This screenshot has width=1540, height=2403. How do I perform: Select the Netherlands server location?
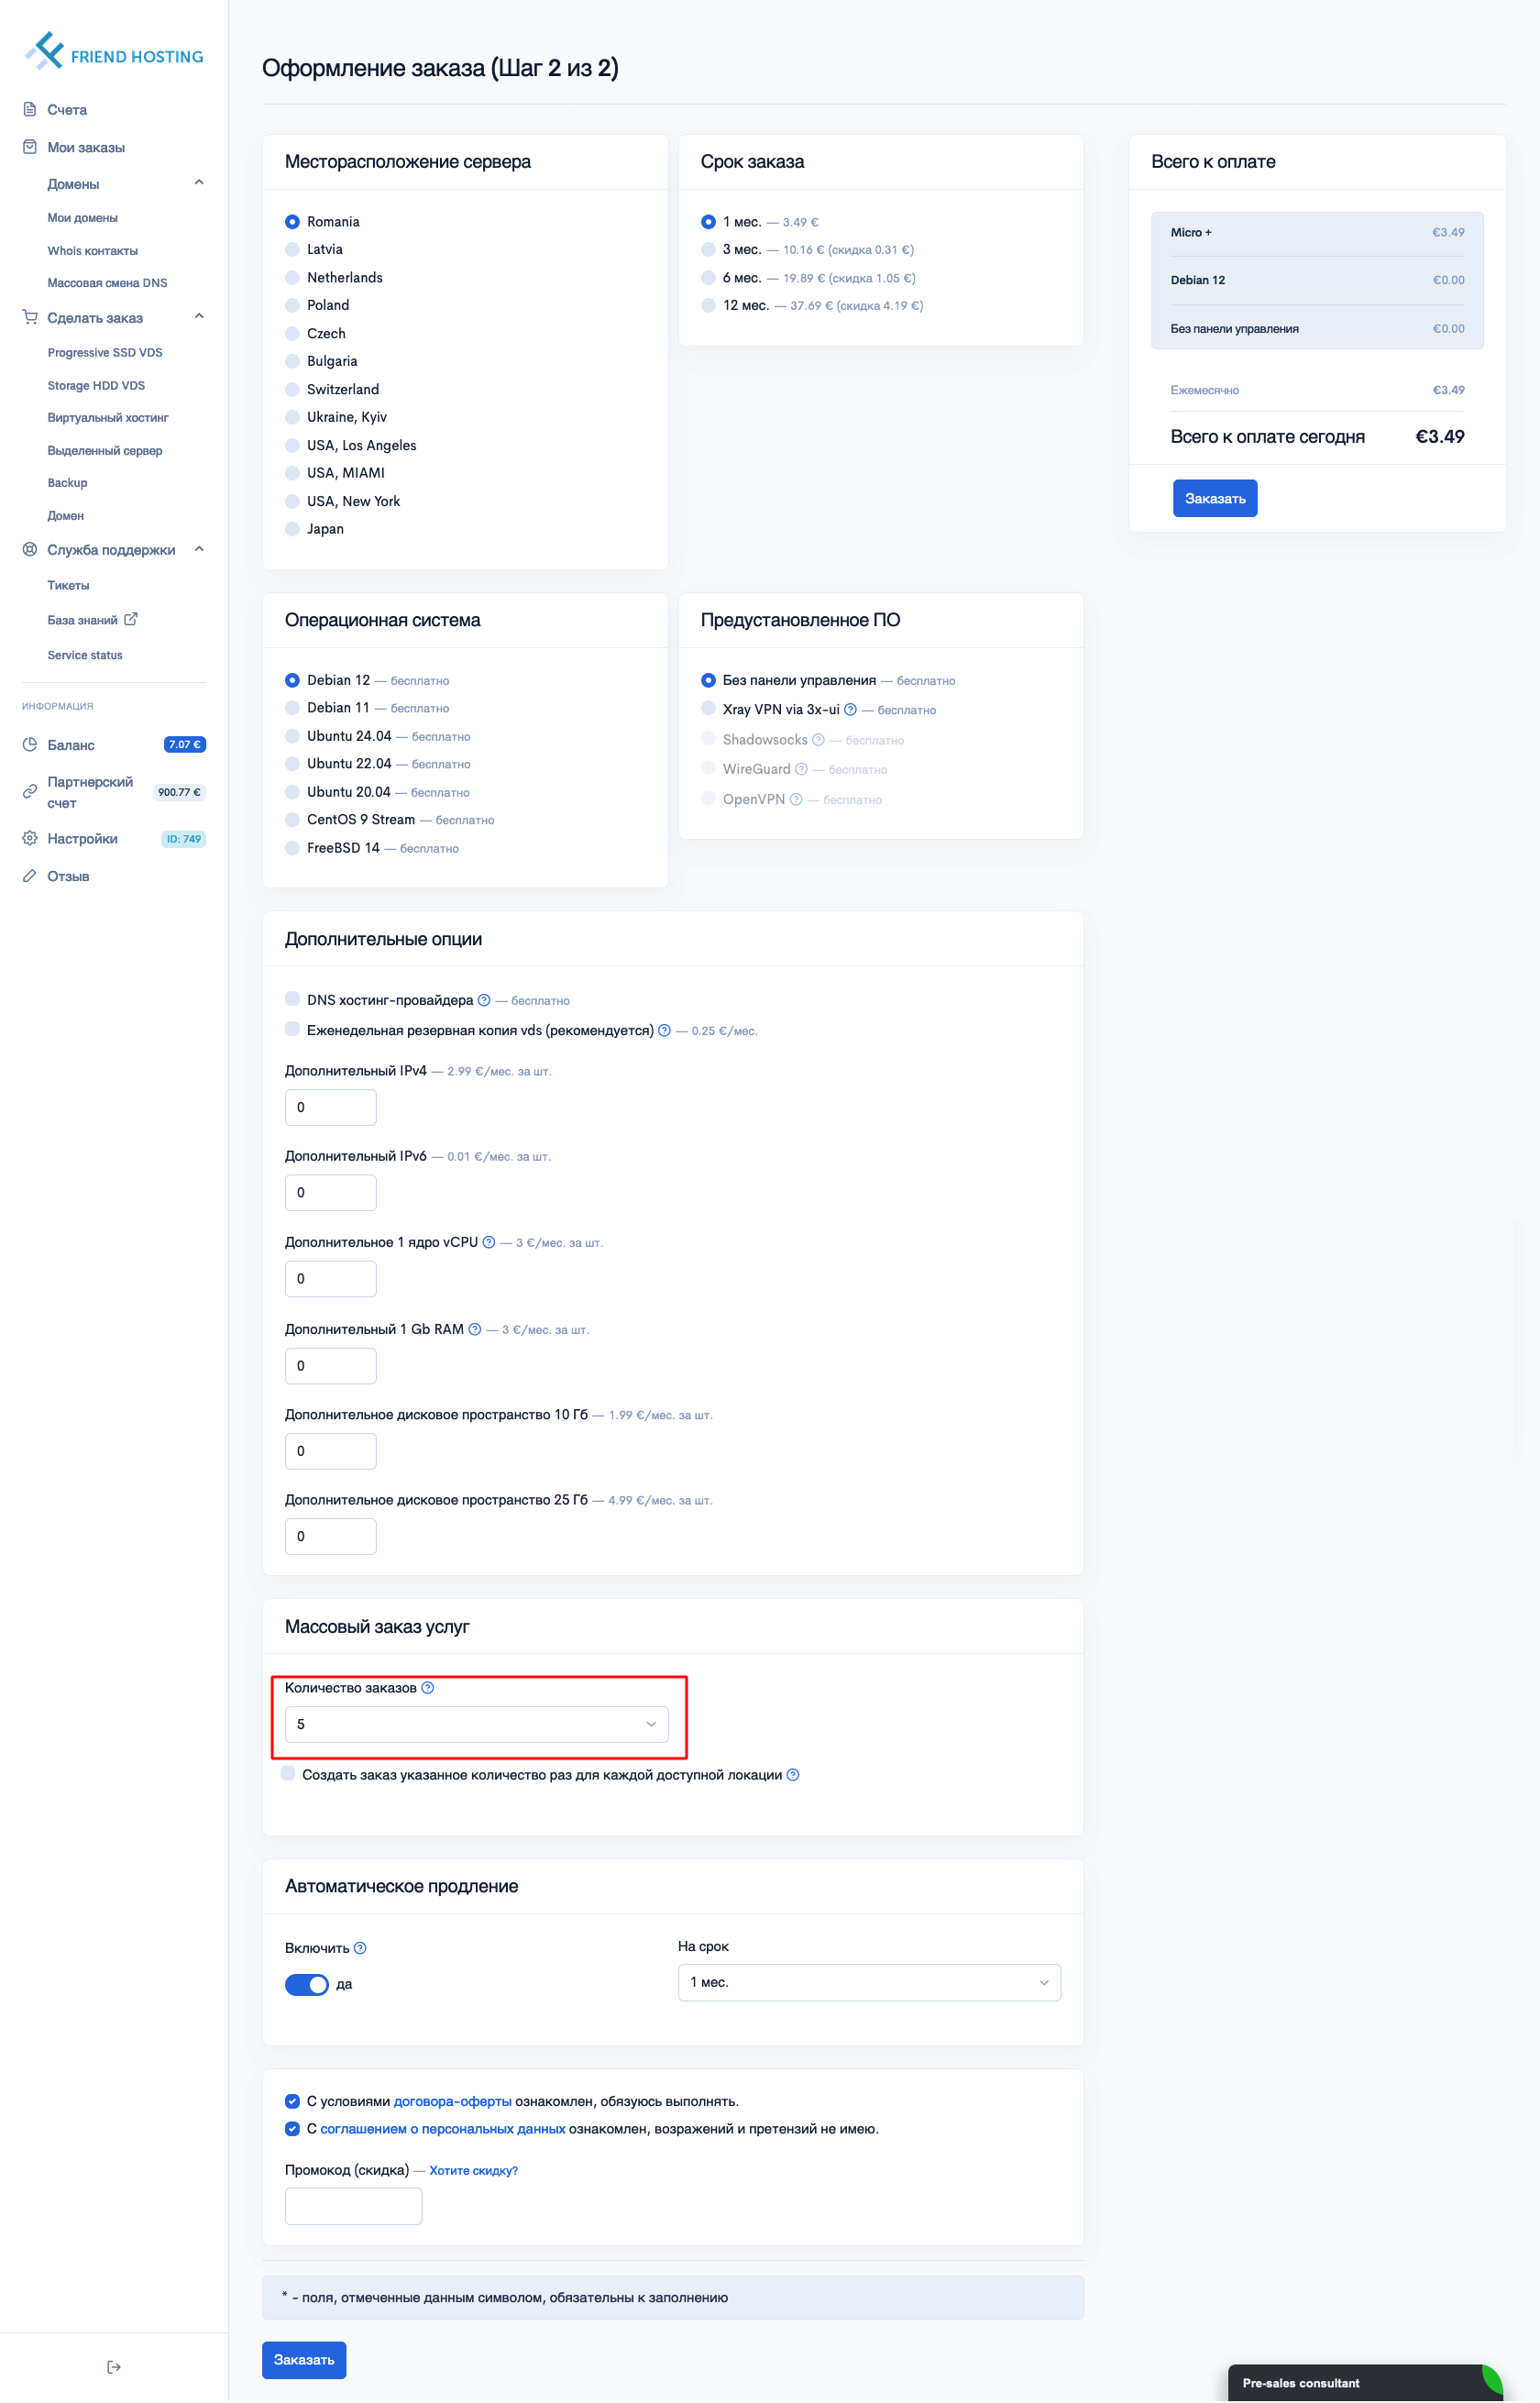[x=293, y=277]
